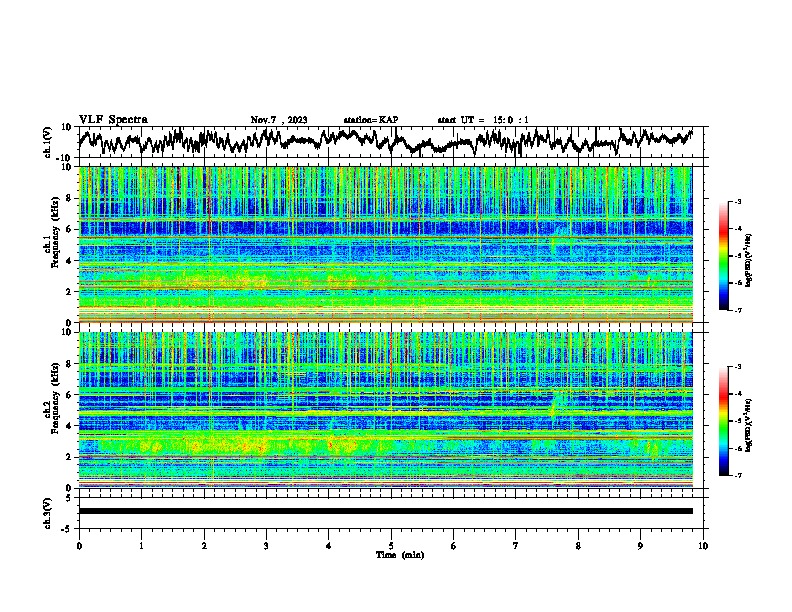Click the "-7" tick of ch.2 colorbar
The image size is (792, 612).
click(x=738, y=475)
